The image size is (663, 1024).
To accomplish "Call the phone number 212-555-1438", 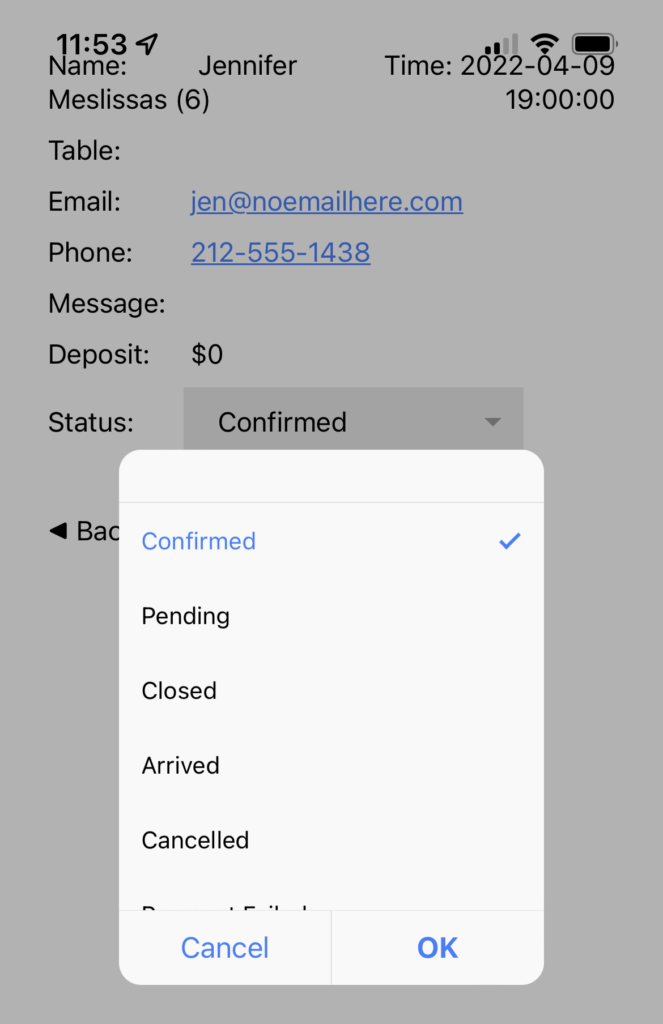I will pyautogui.click(x=281, y=252).
